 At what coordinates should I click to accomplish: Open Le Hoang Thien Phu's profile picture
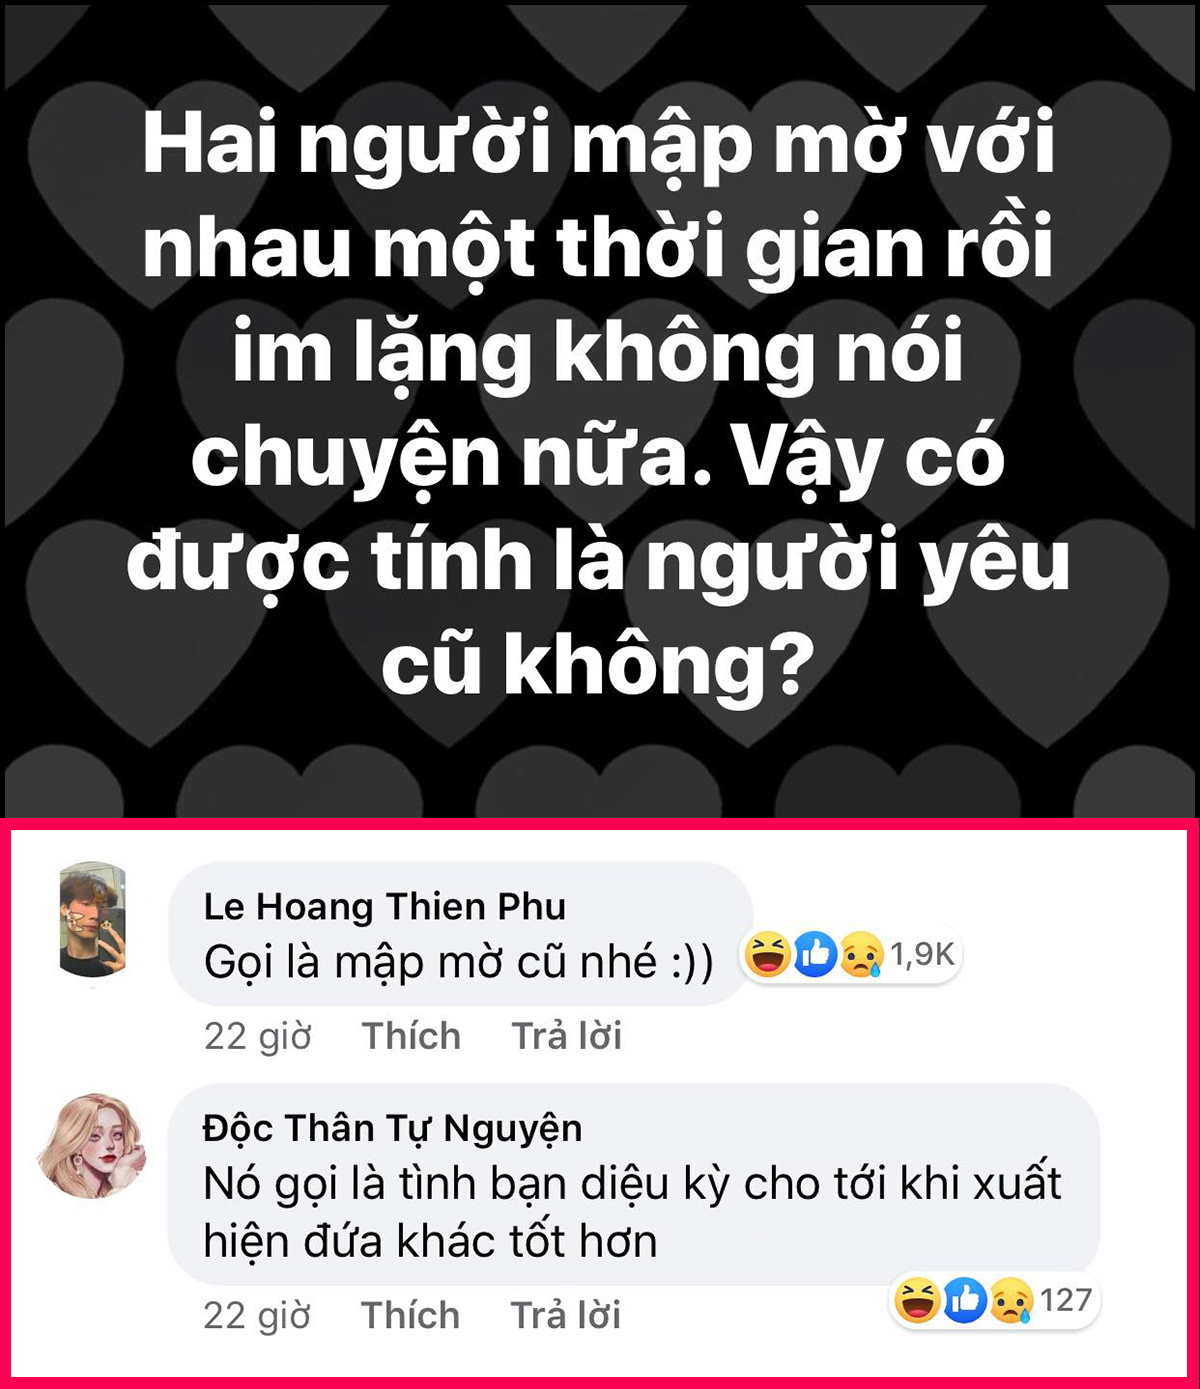(93, 920)
